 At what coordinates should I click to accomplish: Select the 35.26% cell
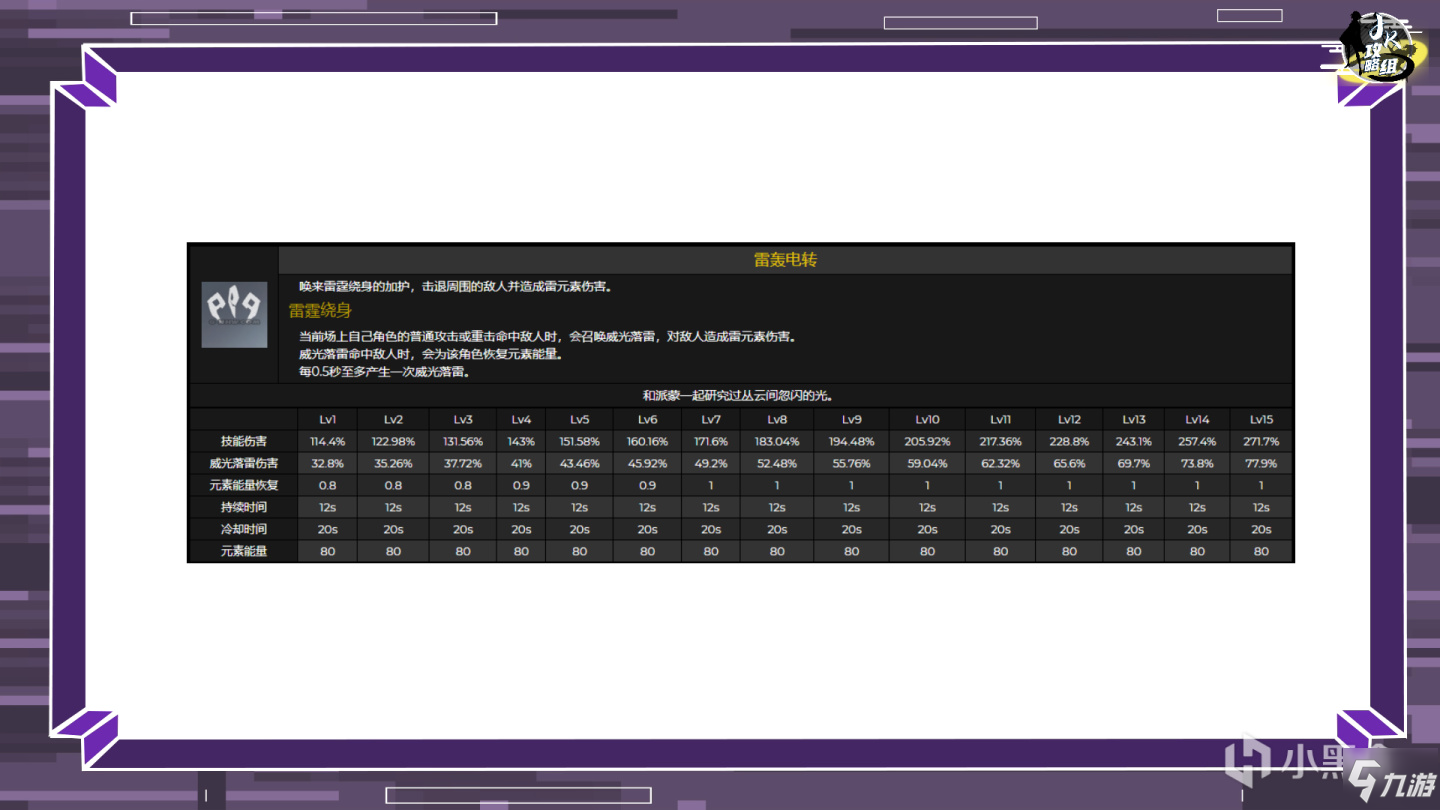393,463
